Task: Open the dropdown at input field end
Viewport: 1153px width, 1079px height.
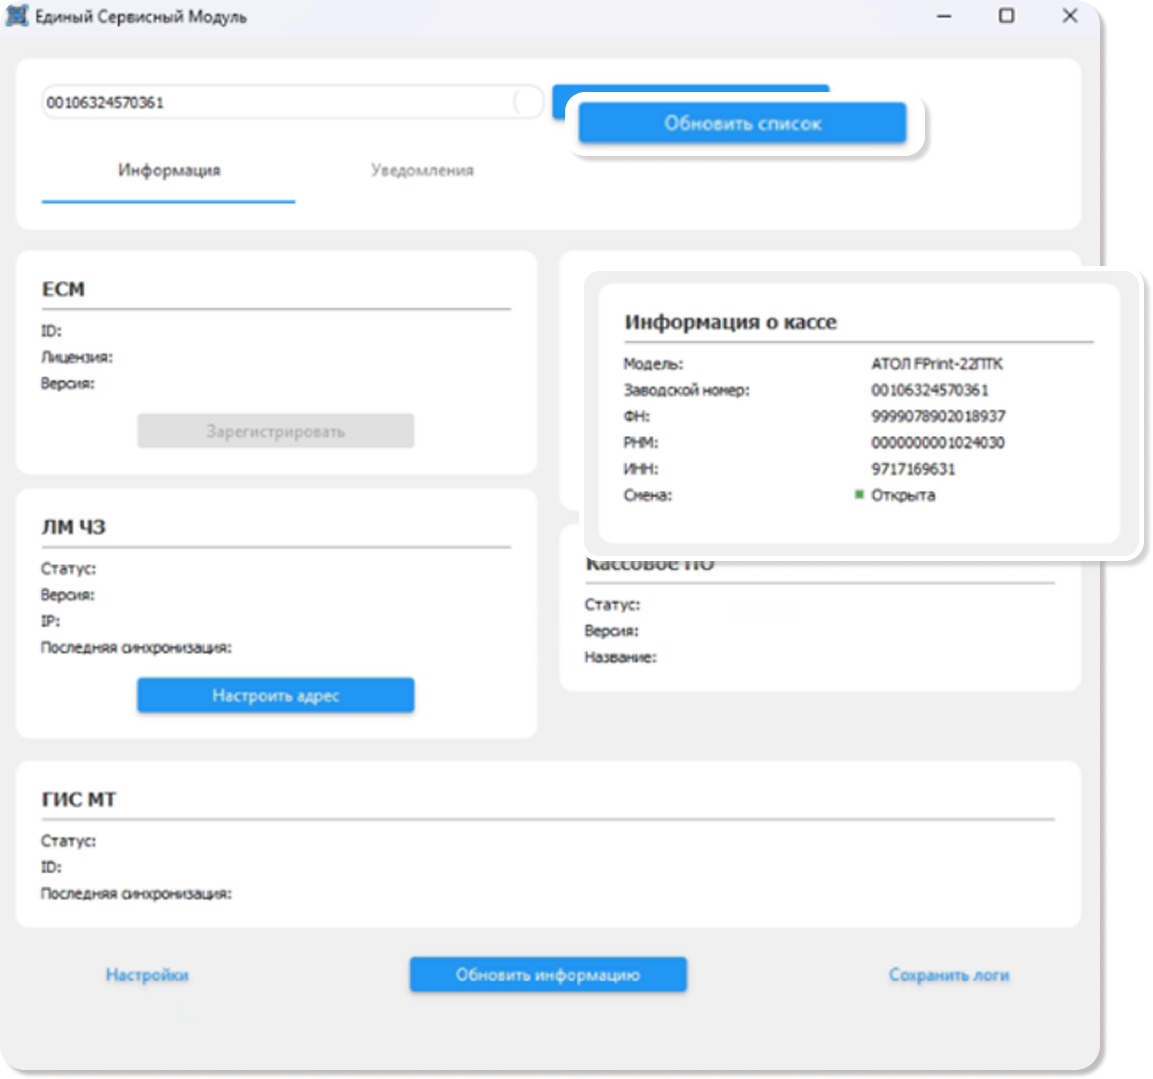Action: coord(527,102)
